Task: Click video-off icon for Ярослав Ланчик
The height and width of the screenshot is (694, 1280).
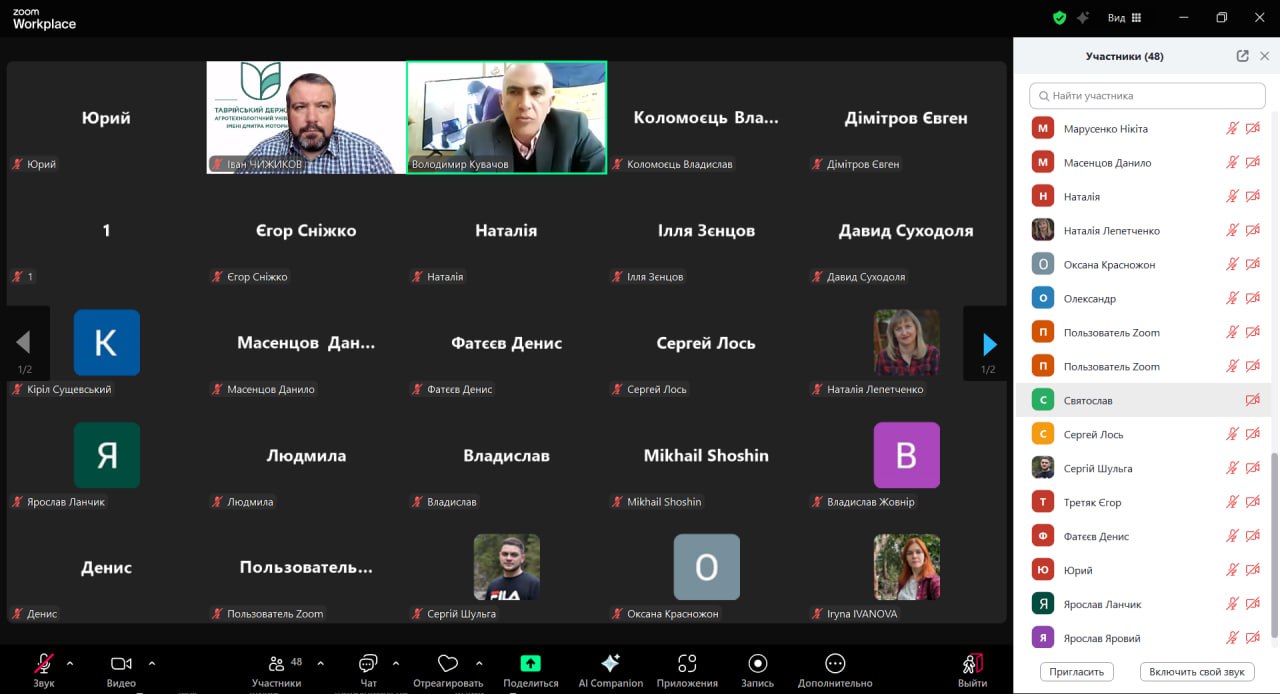Action: point(1253,605)
